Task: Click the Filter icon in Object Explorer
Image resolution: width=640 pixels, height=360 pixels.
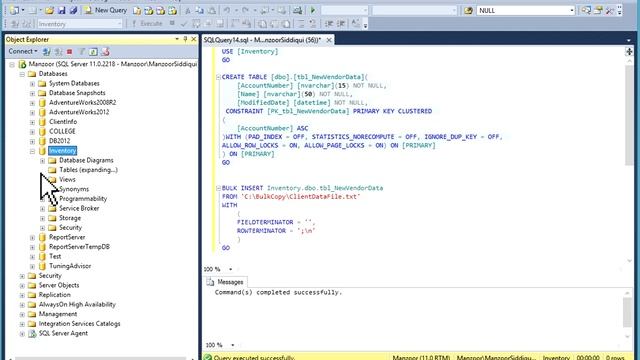Action: pyautogui.click(x=82, y=52)
